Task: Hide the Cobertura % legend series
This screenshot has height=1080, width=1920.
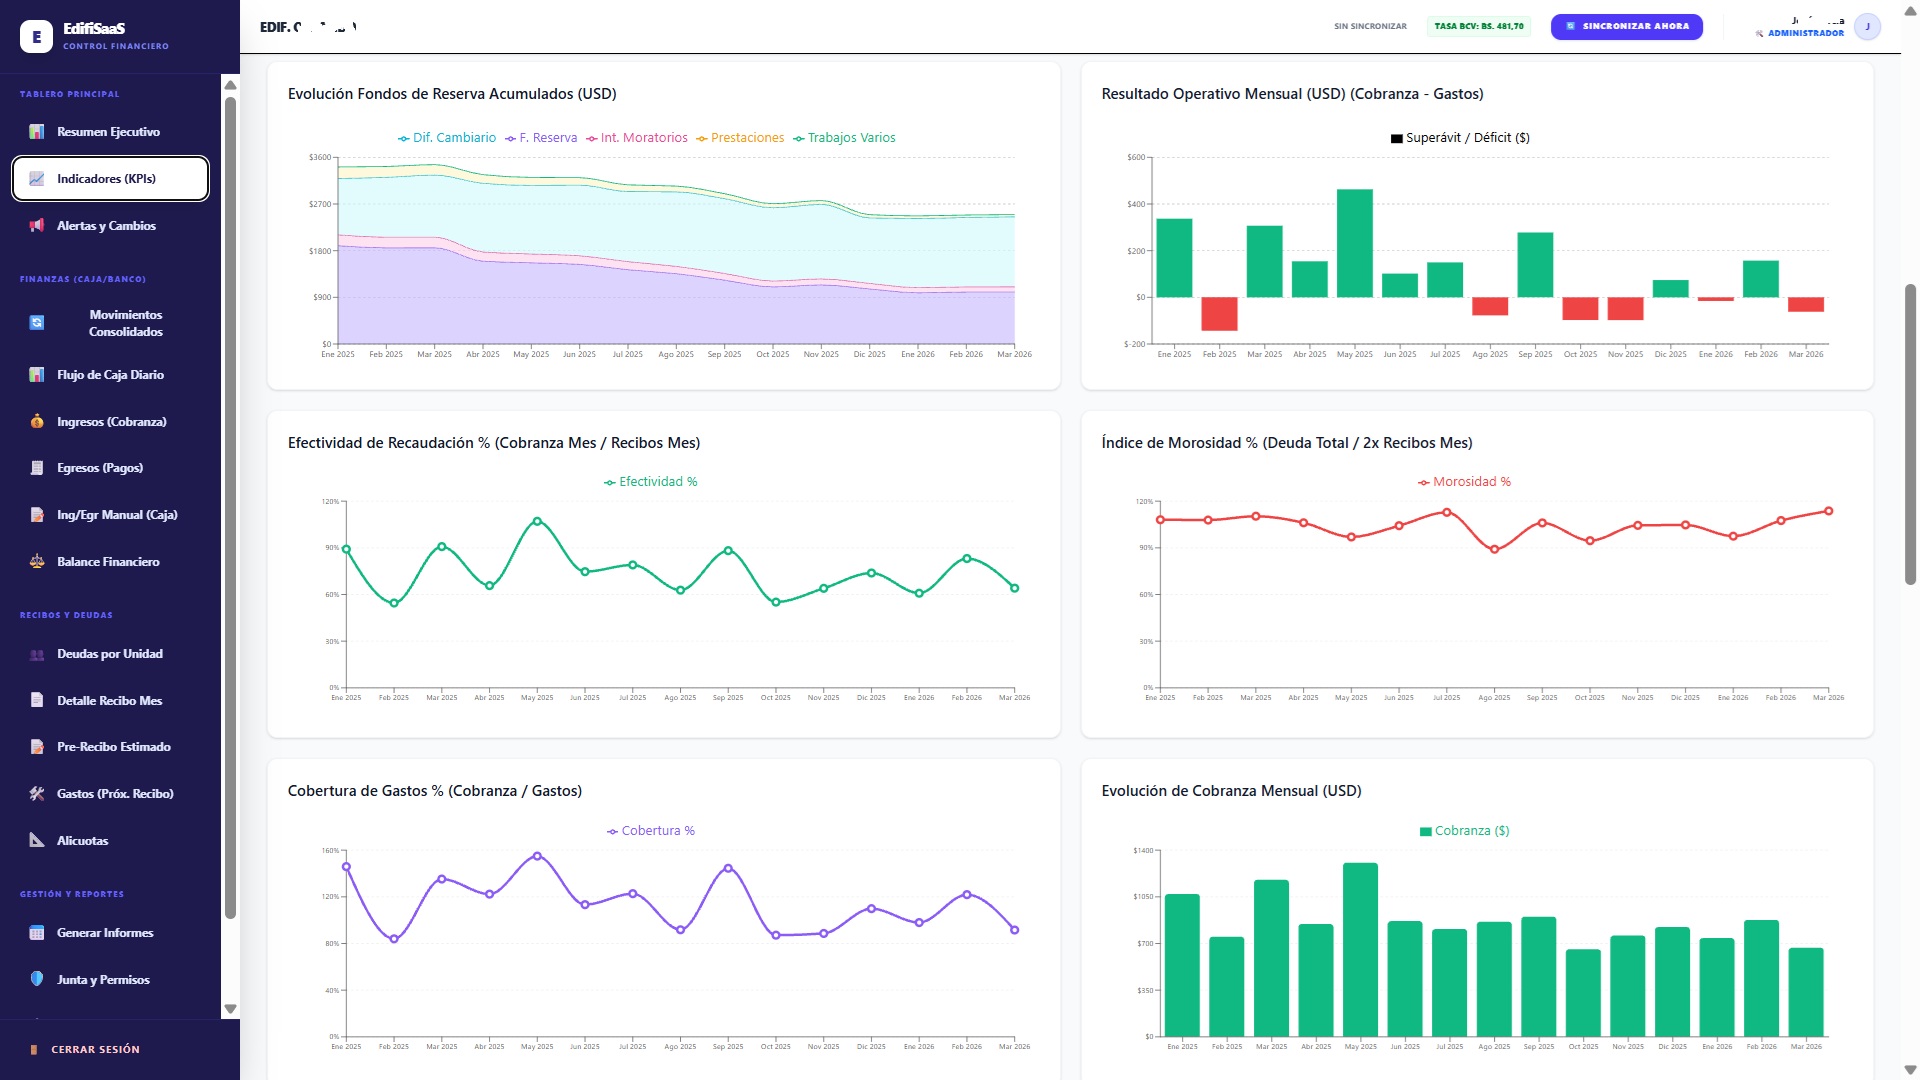Action: [650, 831]
